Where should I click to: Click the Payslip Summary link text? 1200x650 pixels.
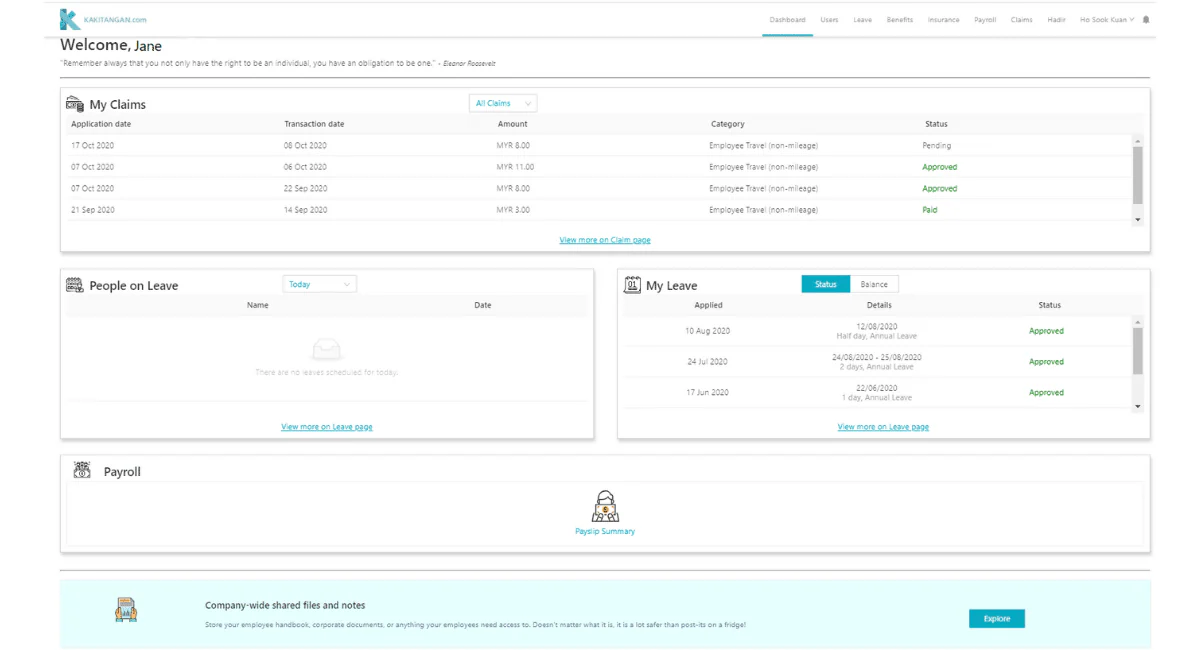point(605,531)
